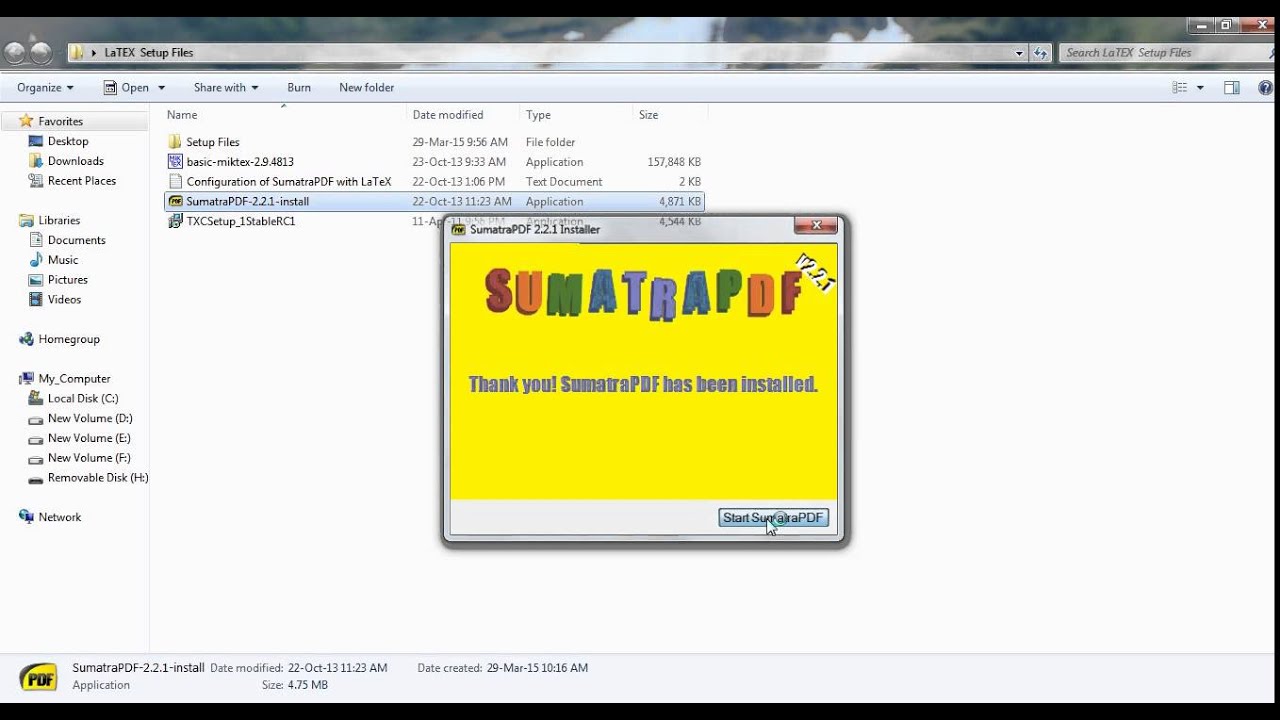1280x720 pixels.
Task: Open New Volume (D:)
Action: coord(89,418)
